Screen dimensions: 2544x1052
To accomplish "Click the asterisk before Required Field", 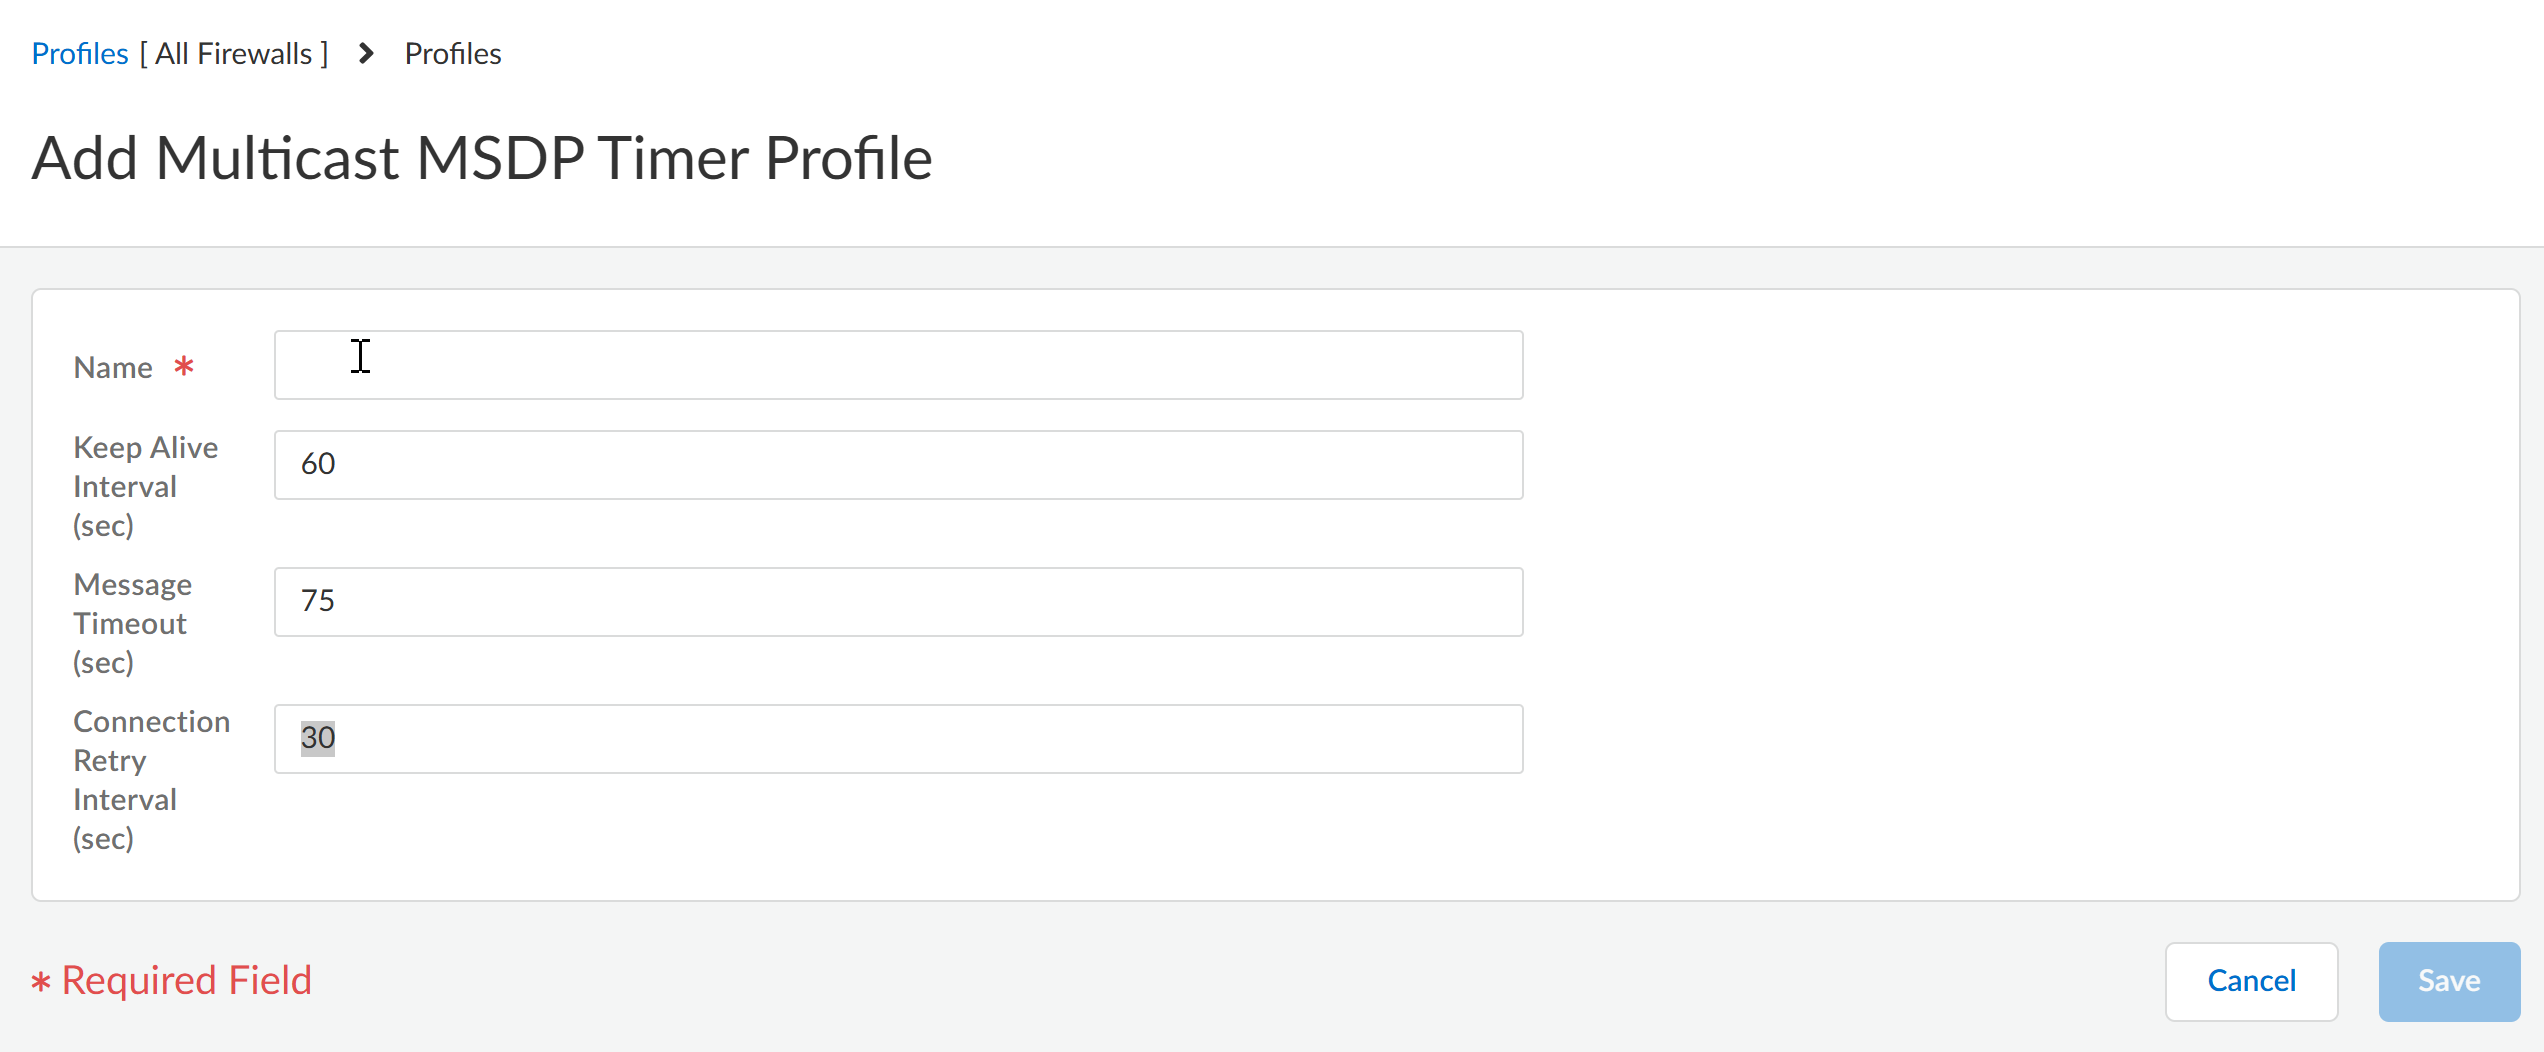I will [x=41, y=982].
